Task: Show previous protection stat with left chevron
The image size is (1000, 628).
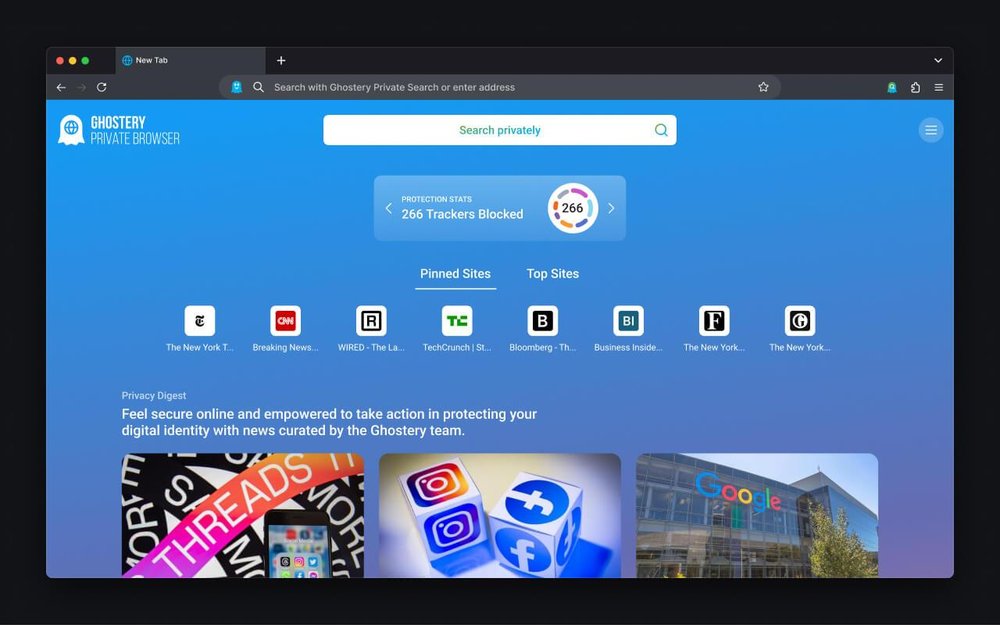Action: click(x=388, y=208)
